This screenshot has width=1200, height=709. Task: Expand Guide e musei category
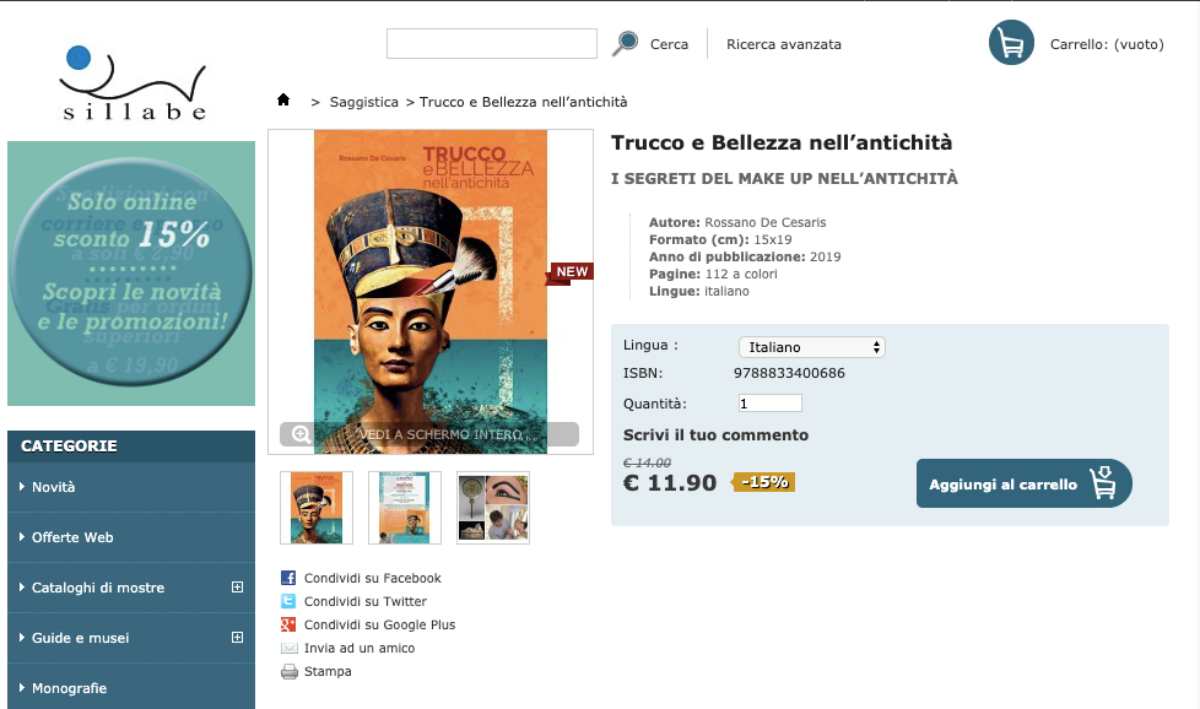[x=237, y=637]
